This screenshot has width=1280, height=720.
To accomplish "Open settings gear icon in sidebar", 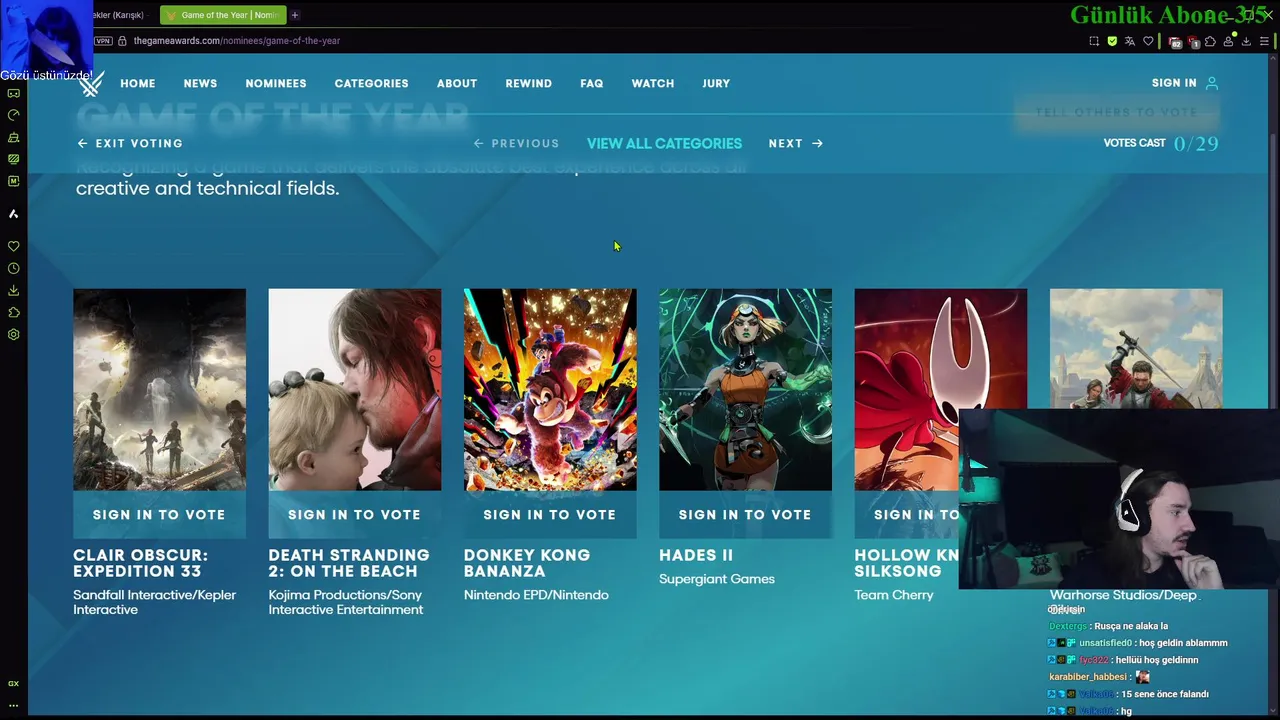I will coord(13,334).
